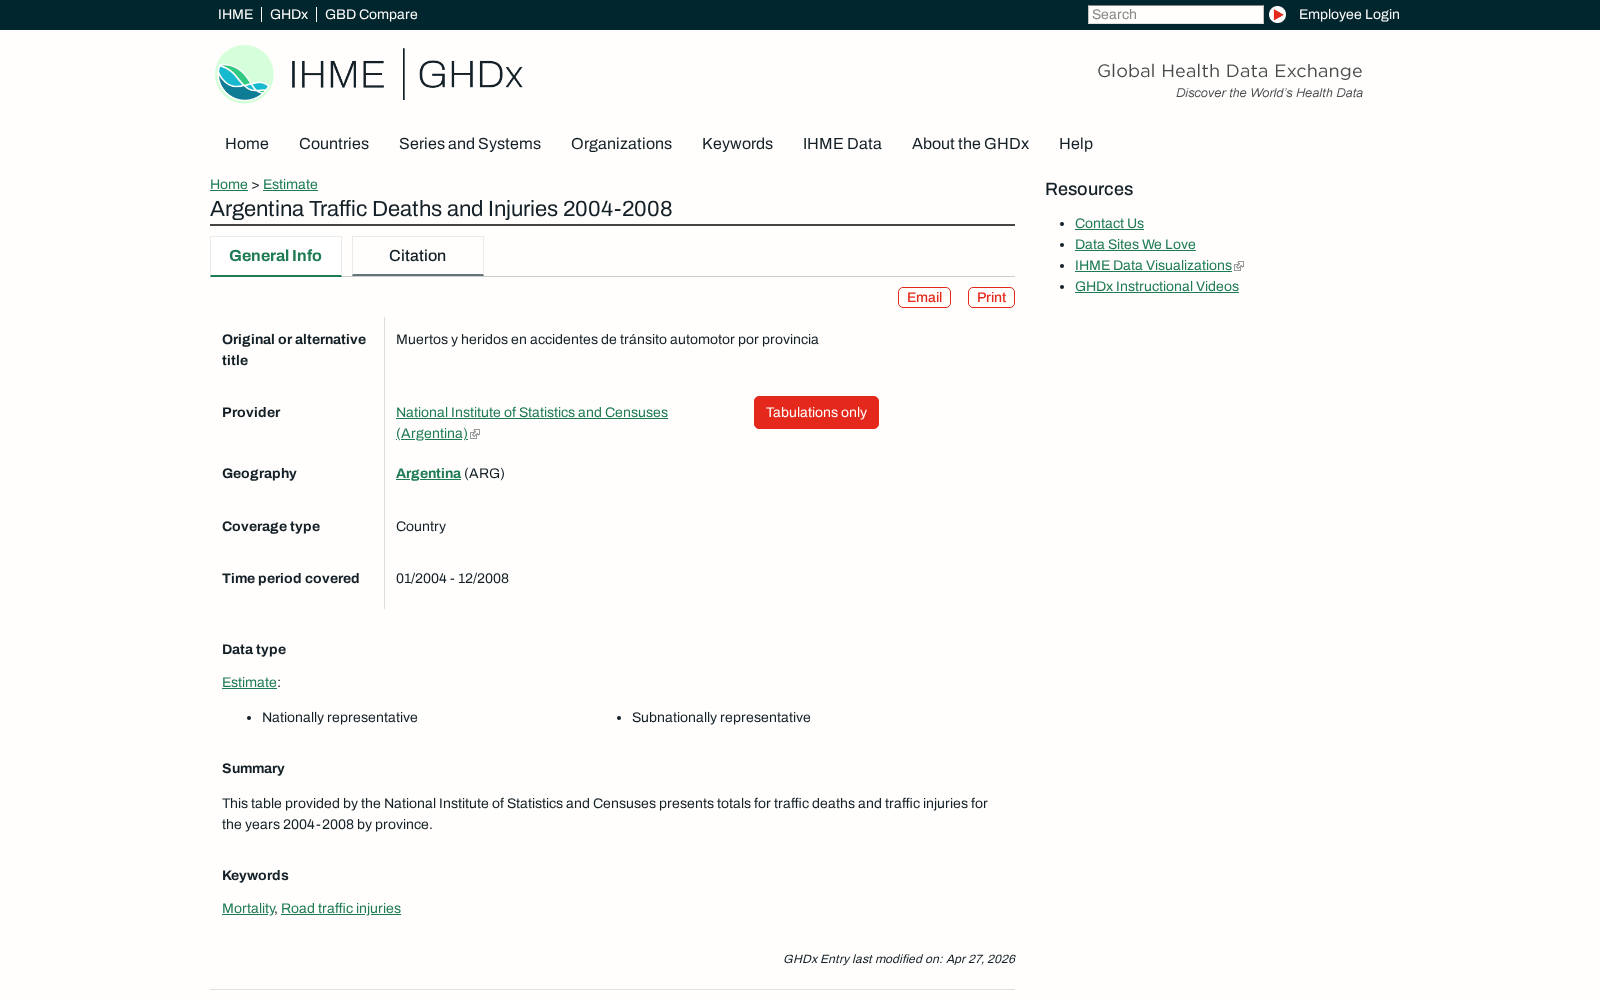Open the Argentina geography link
The image size is (1600, 1000).
[x=428, y=474]
